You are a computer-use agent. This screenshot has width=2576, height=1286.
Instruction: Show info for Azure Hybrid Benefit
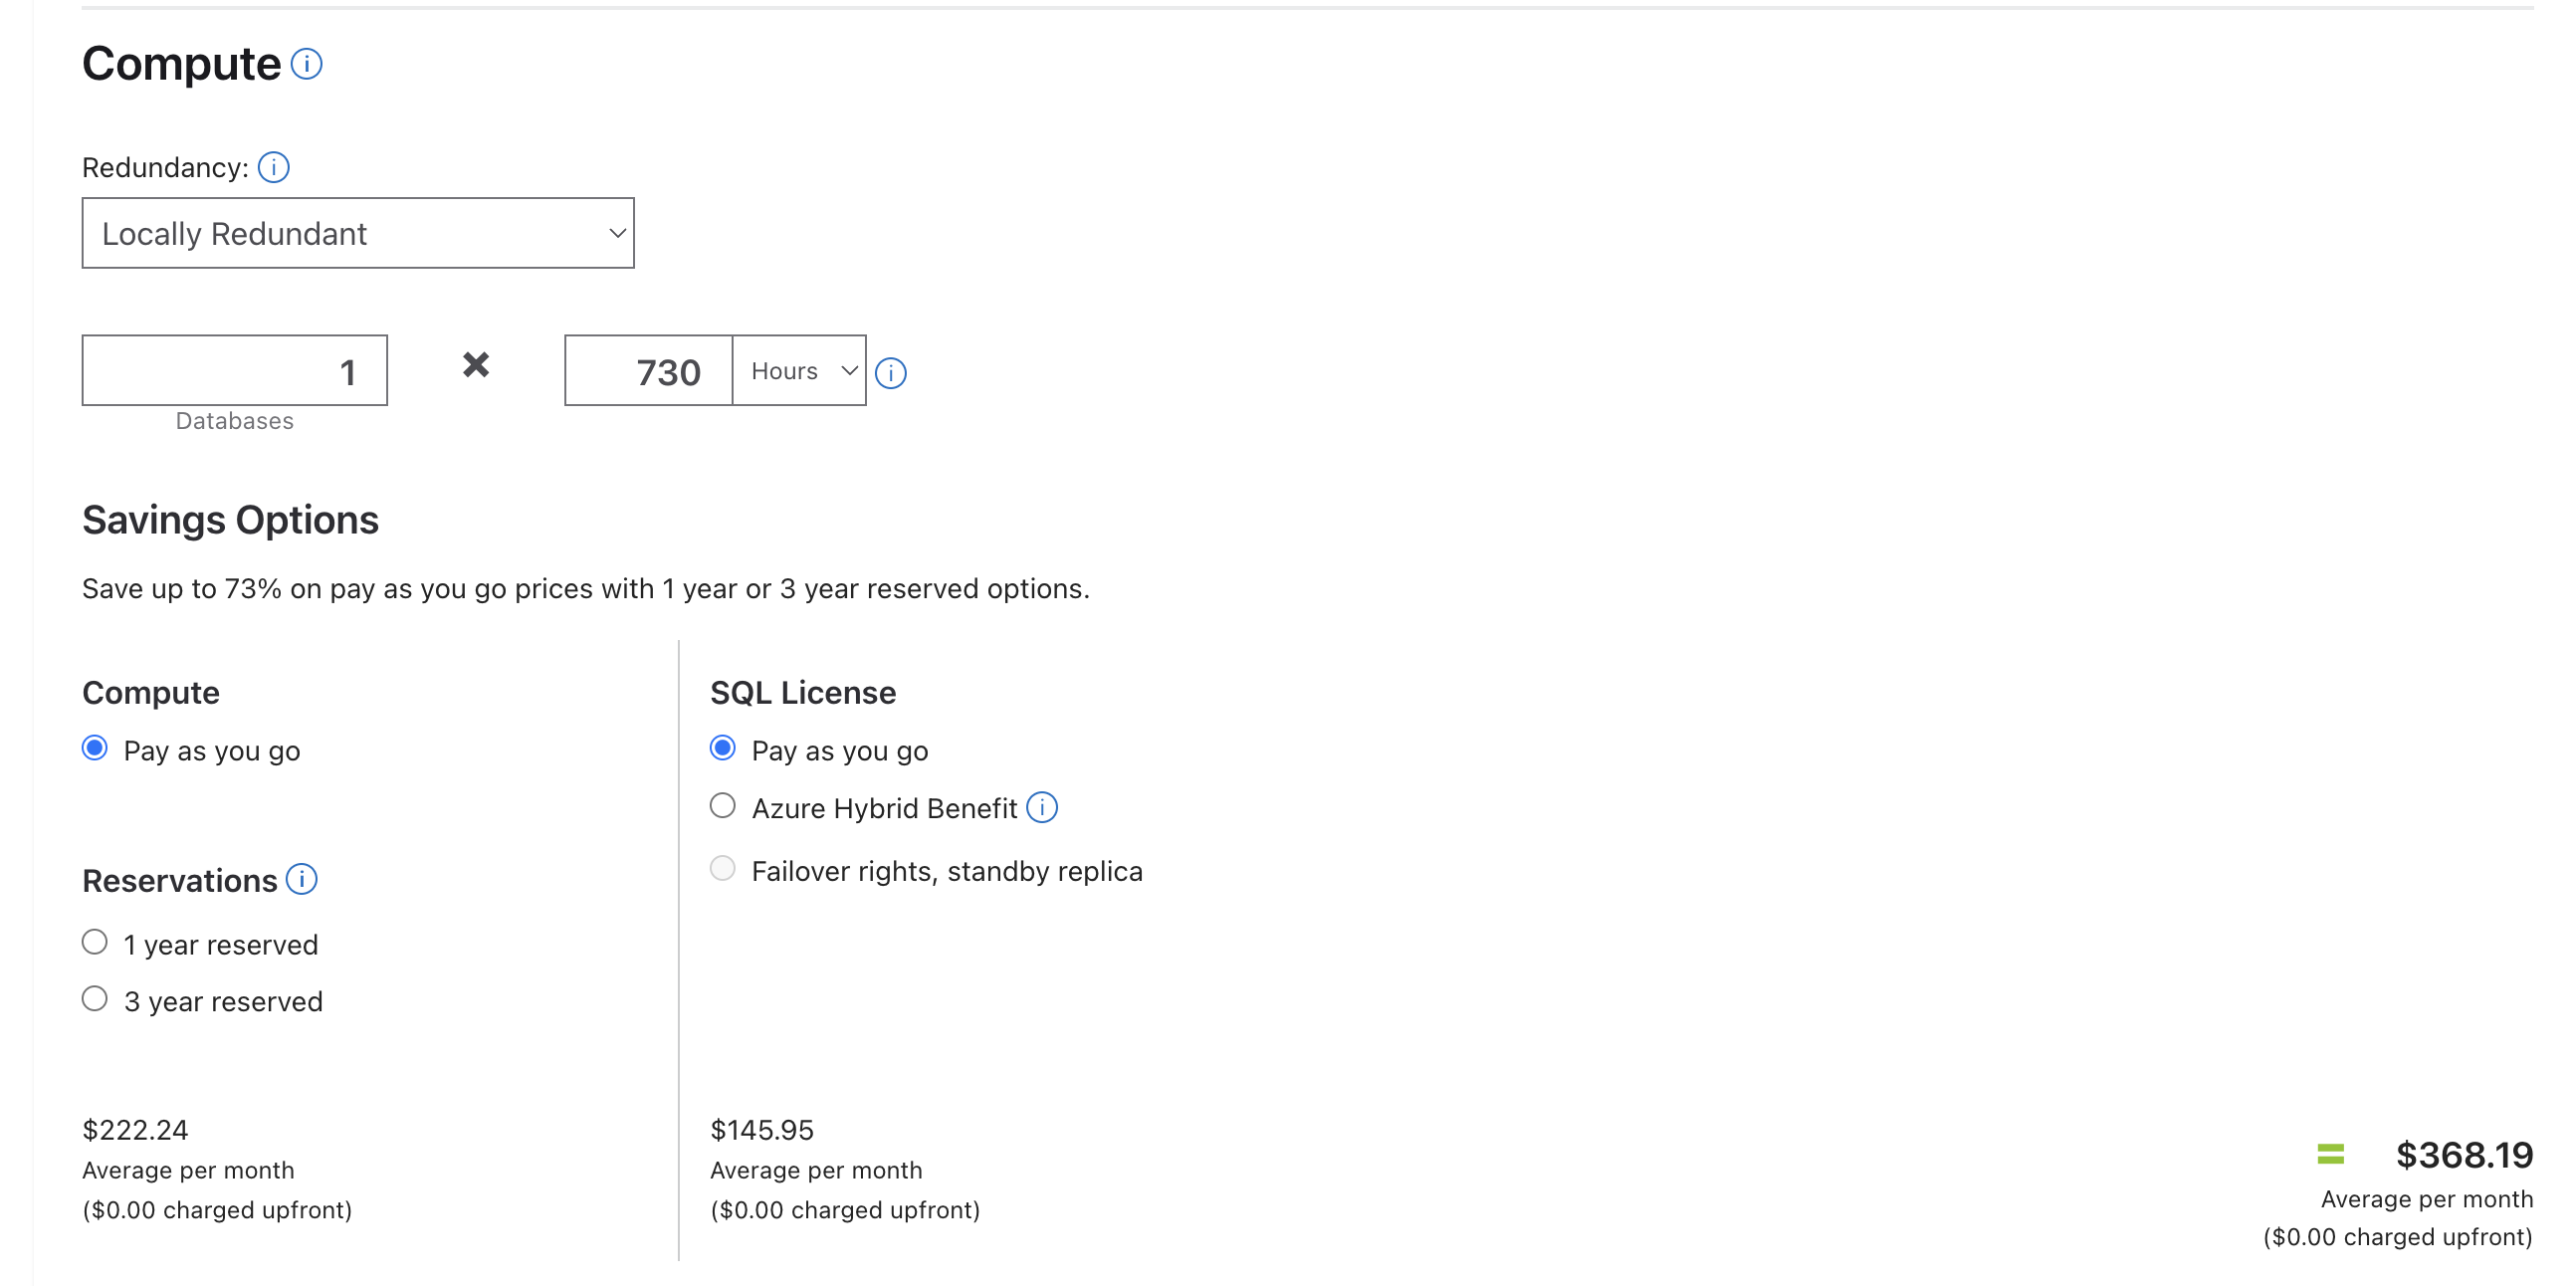(1042, 807)
